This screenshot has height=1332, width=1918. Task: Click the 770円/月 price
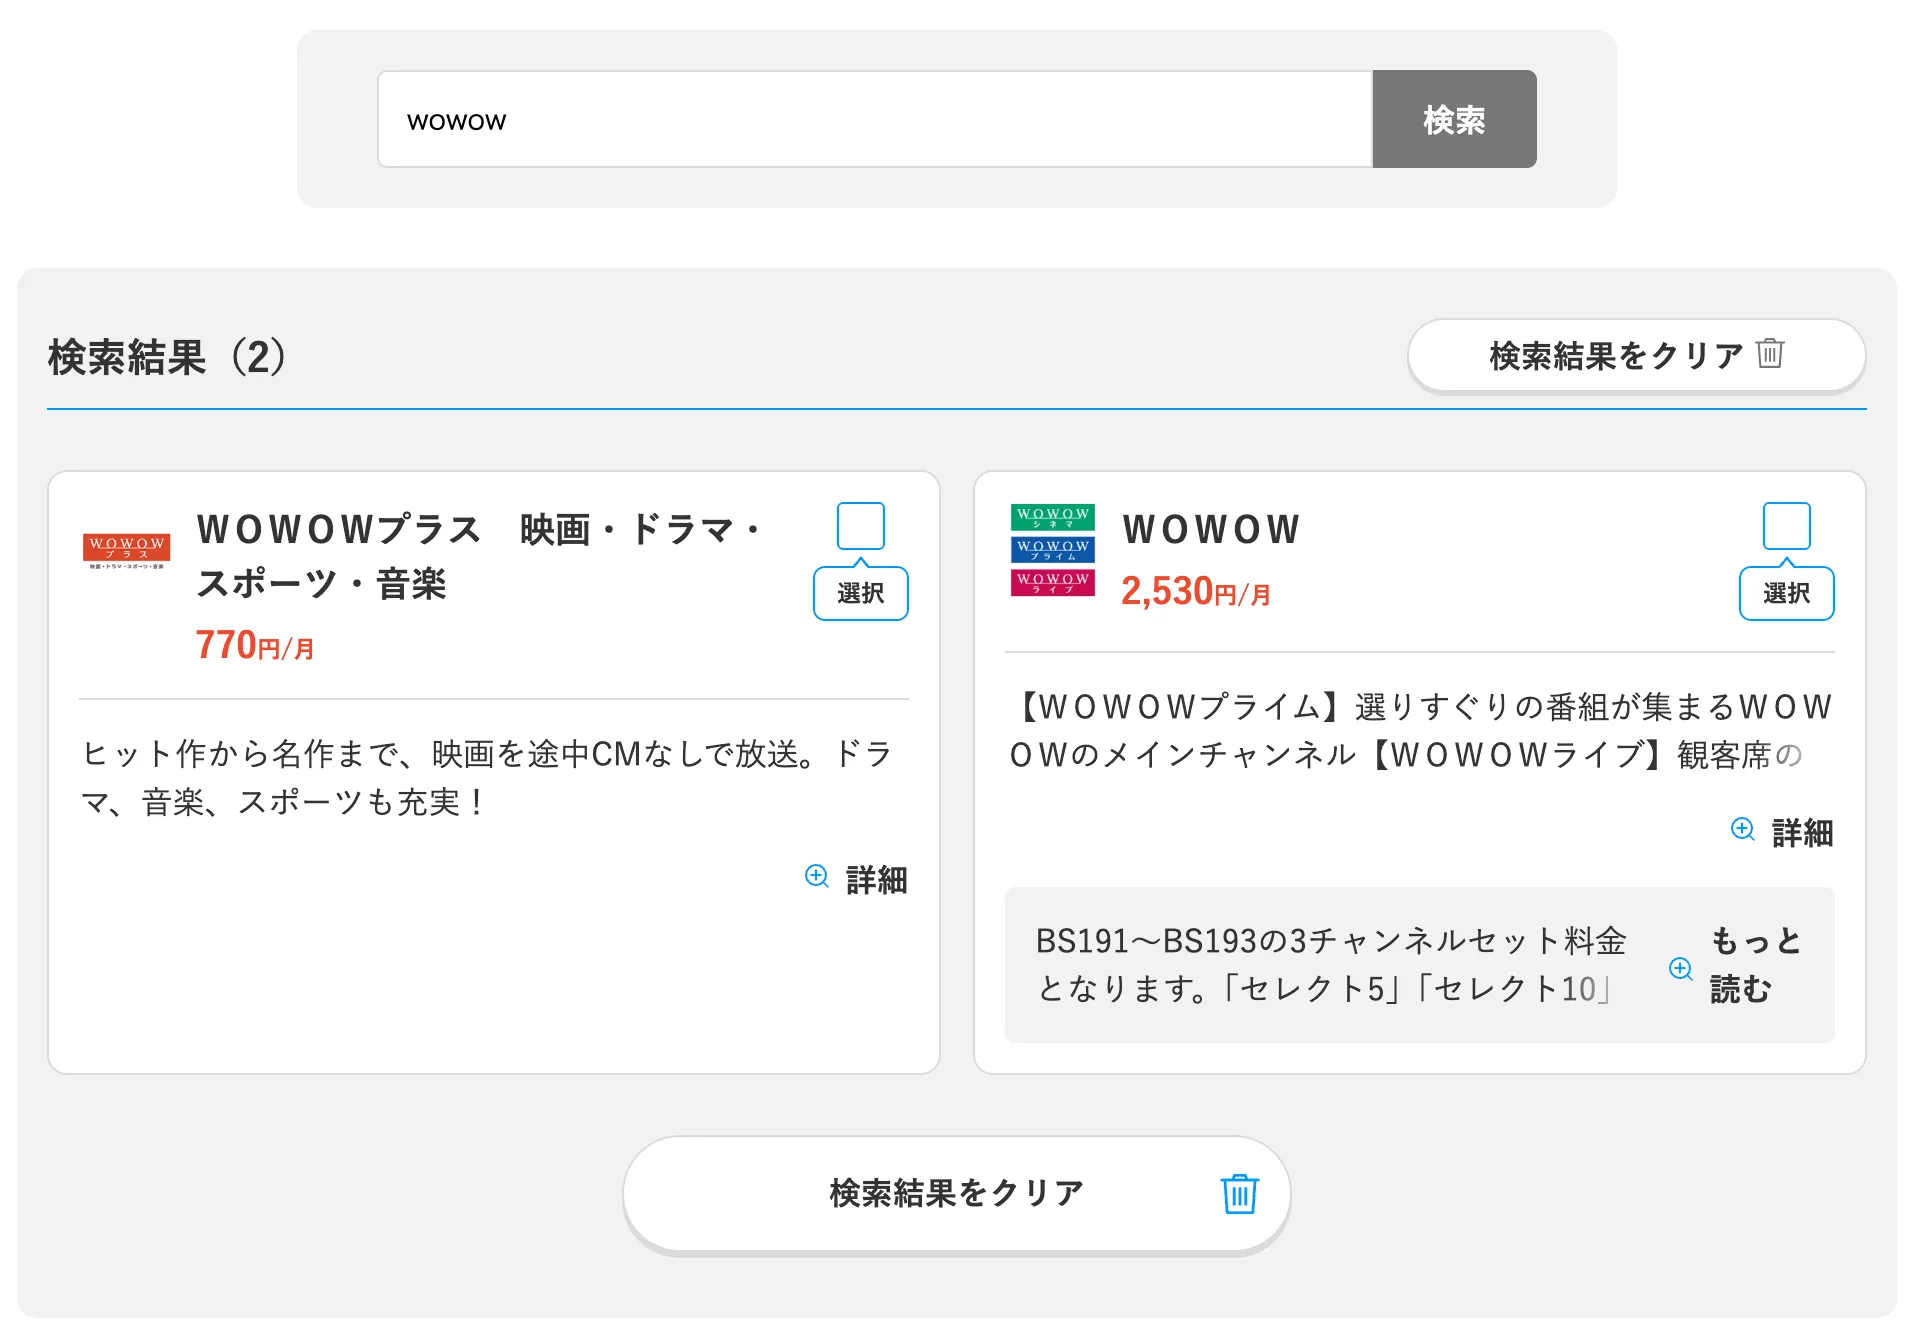(255, 645)
